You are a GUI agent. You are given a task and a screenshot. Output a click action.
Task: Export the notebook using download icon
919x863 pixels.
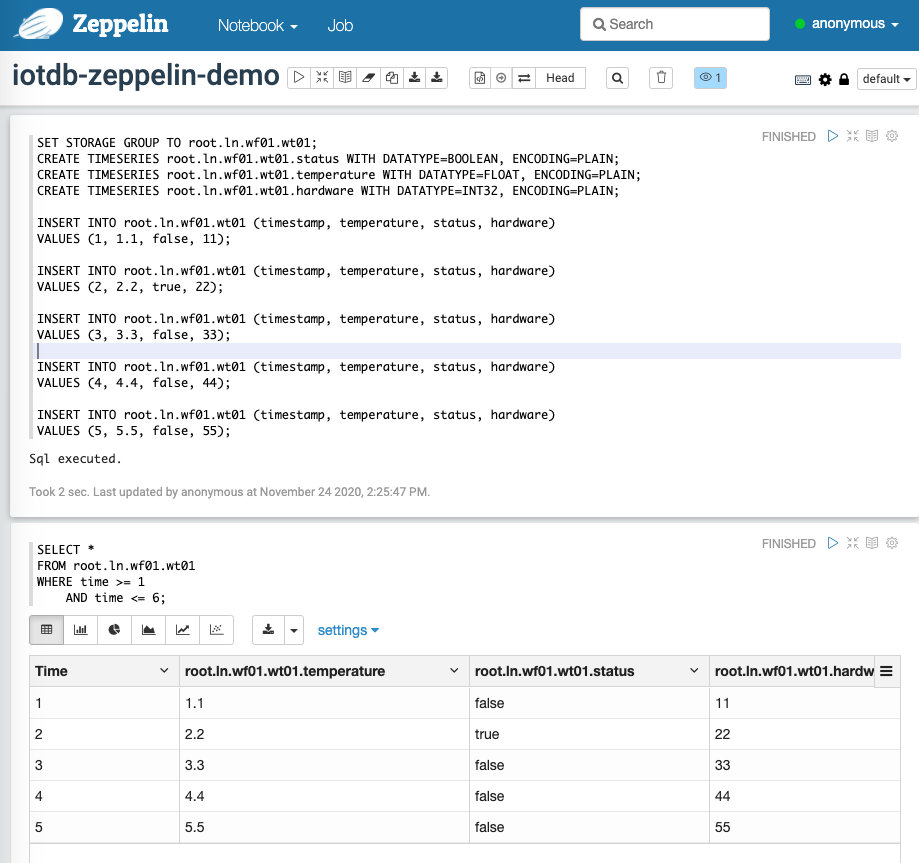414,77
